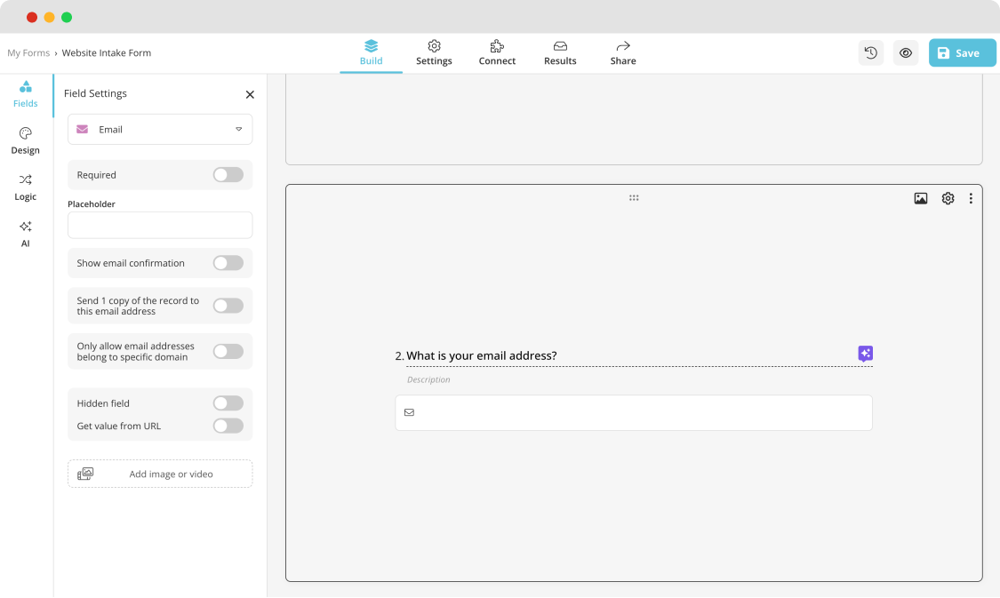
Task: Click the Placeholder text input field
Action: (159, 225)
